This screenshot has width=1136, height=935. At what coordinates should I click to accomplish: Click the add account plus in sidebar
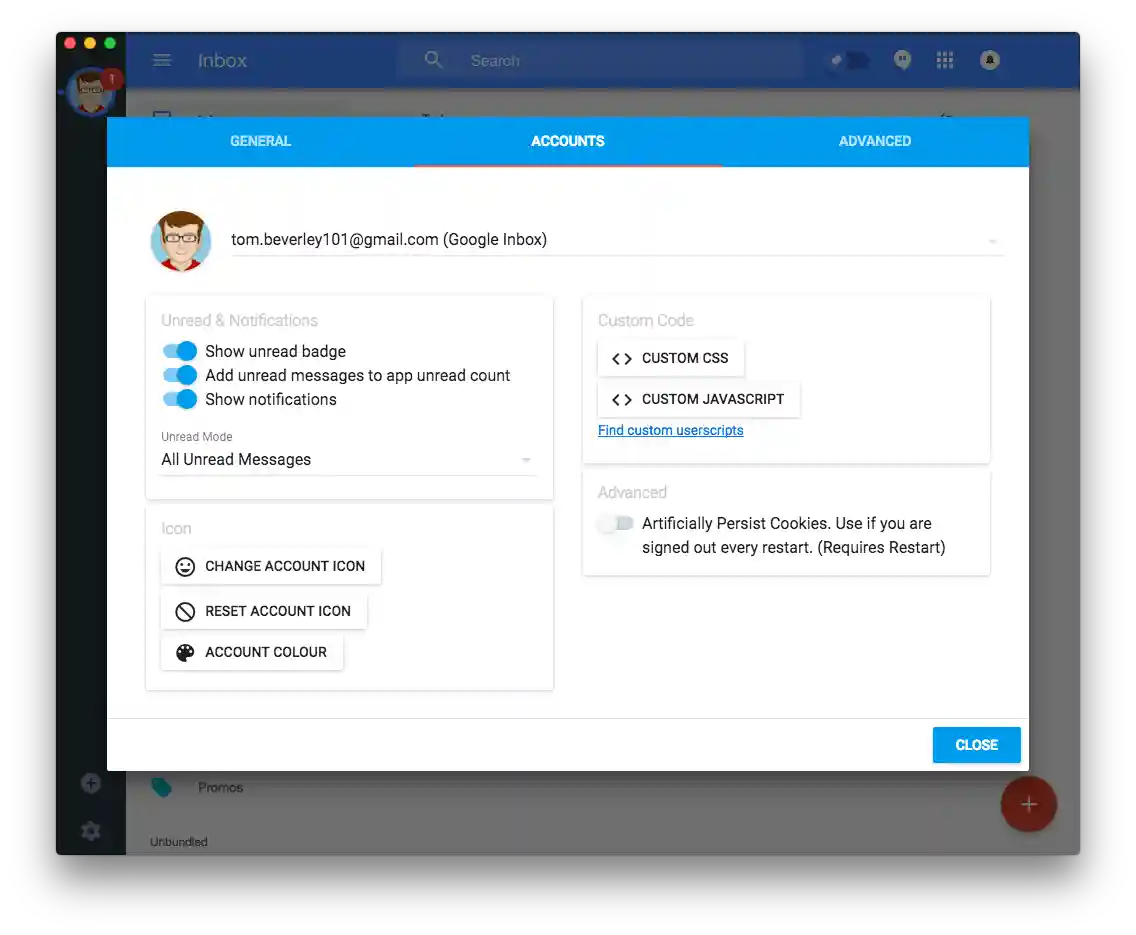[x=91, y=783]
